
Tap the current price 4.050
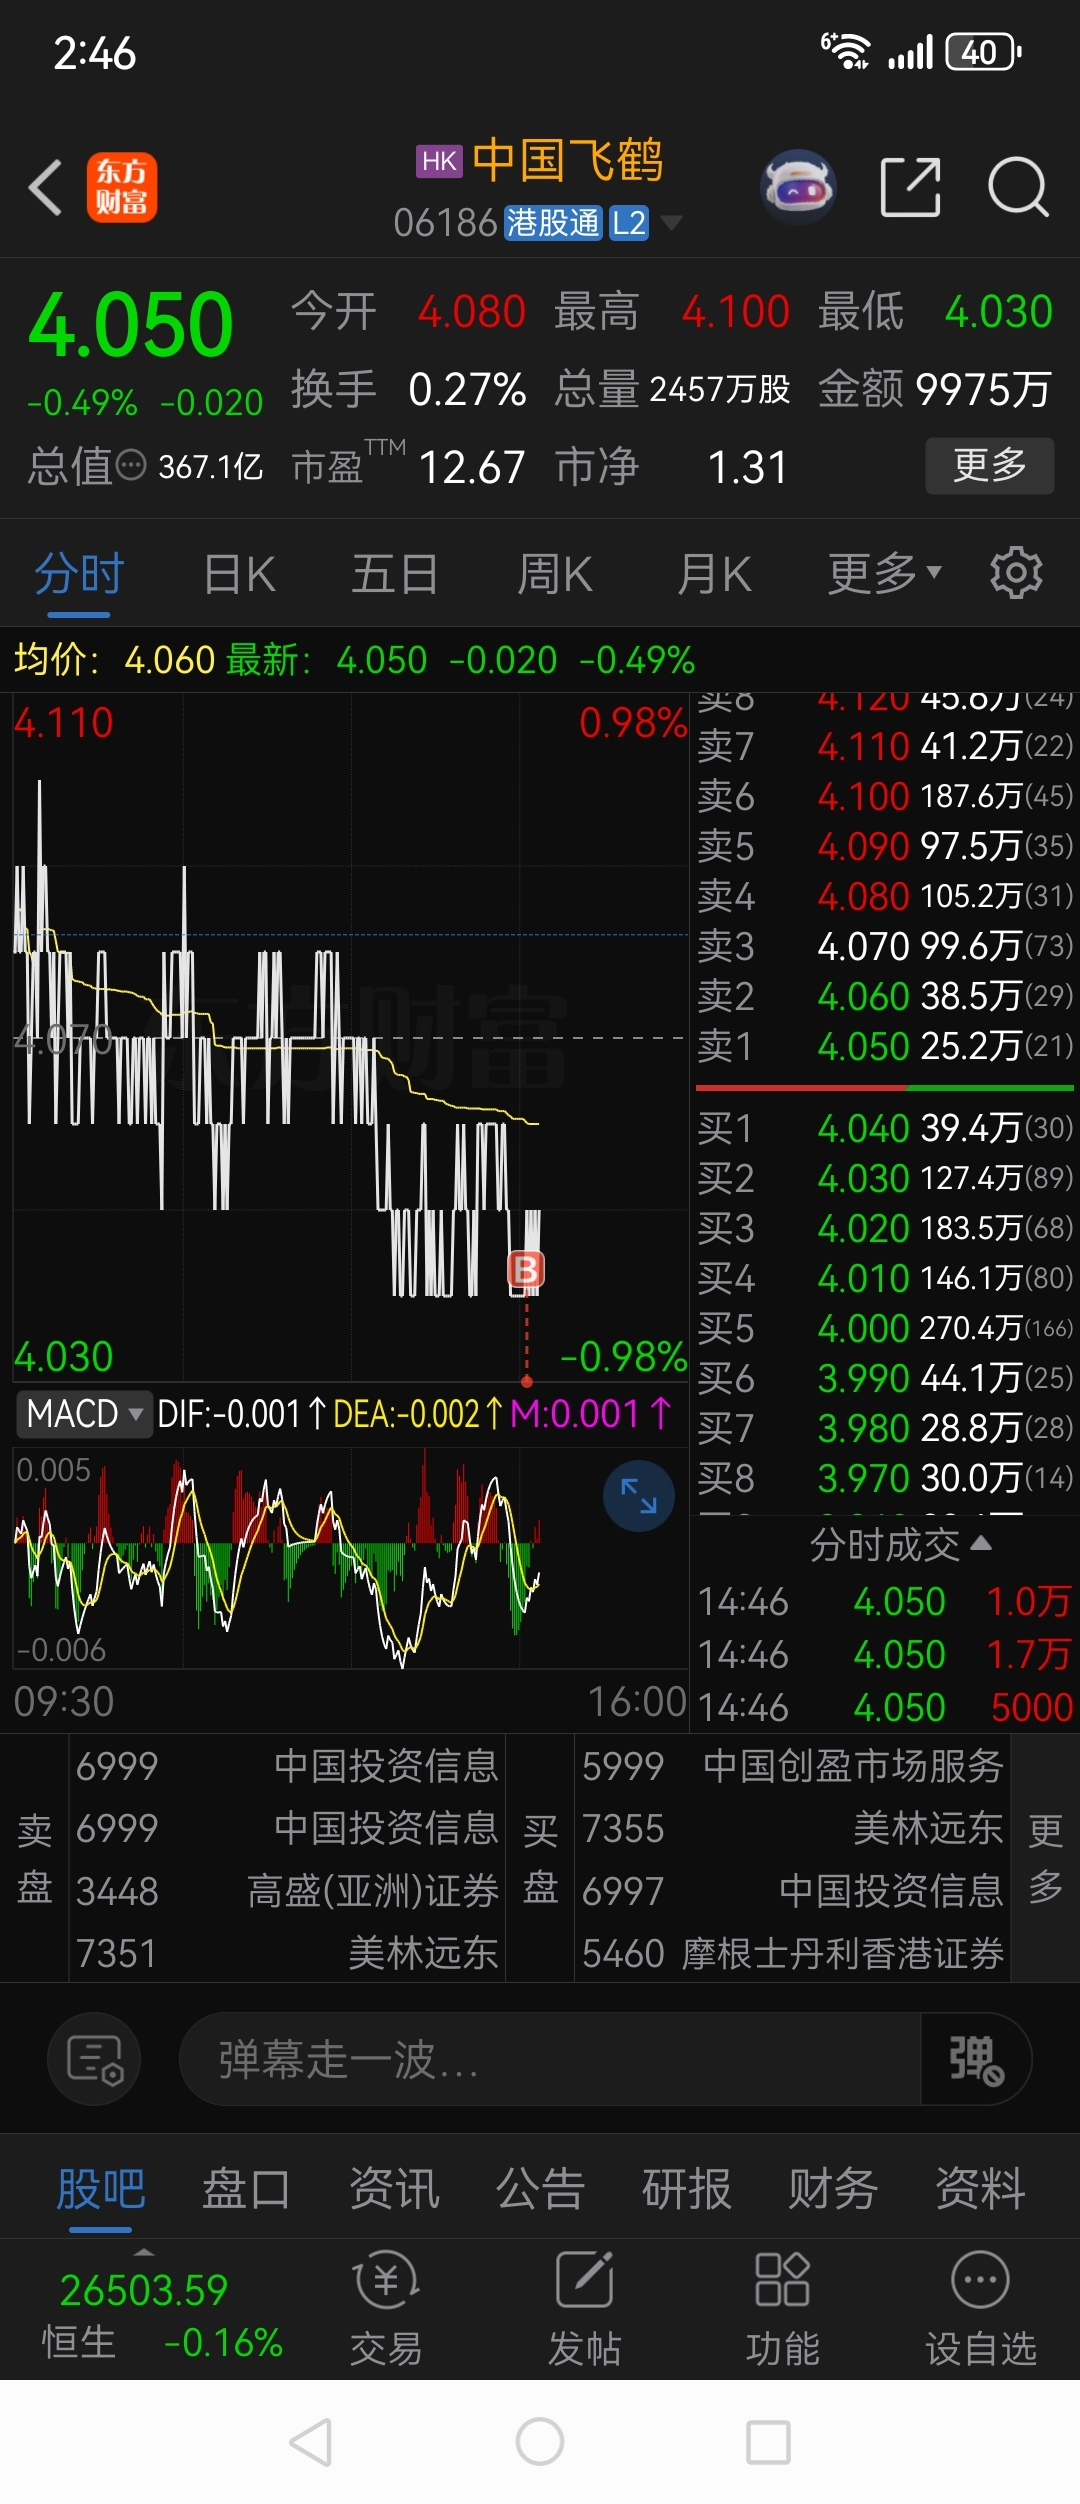pyautogui.click(x=131, y=324)
